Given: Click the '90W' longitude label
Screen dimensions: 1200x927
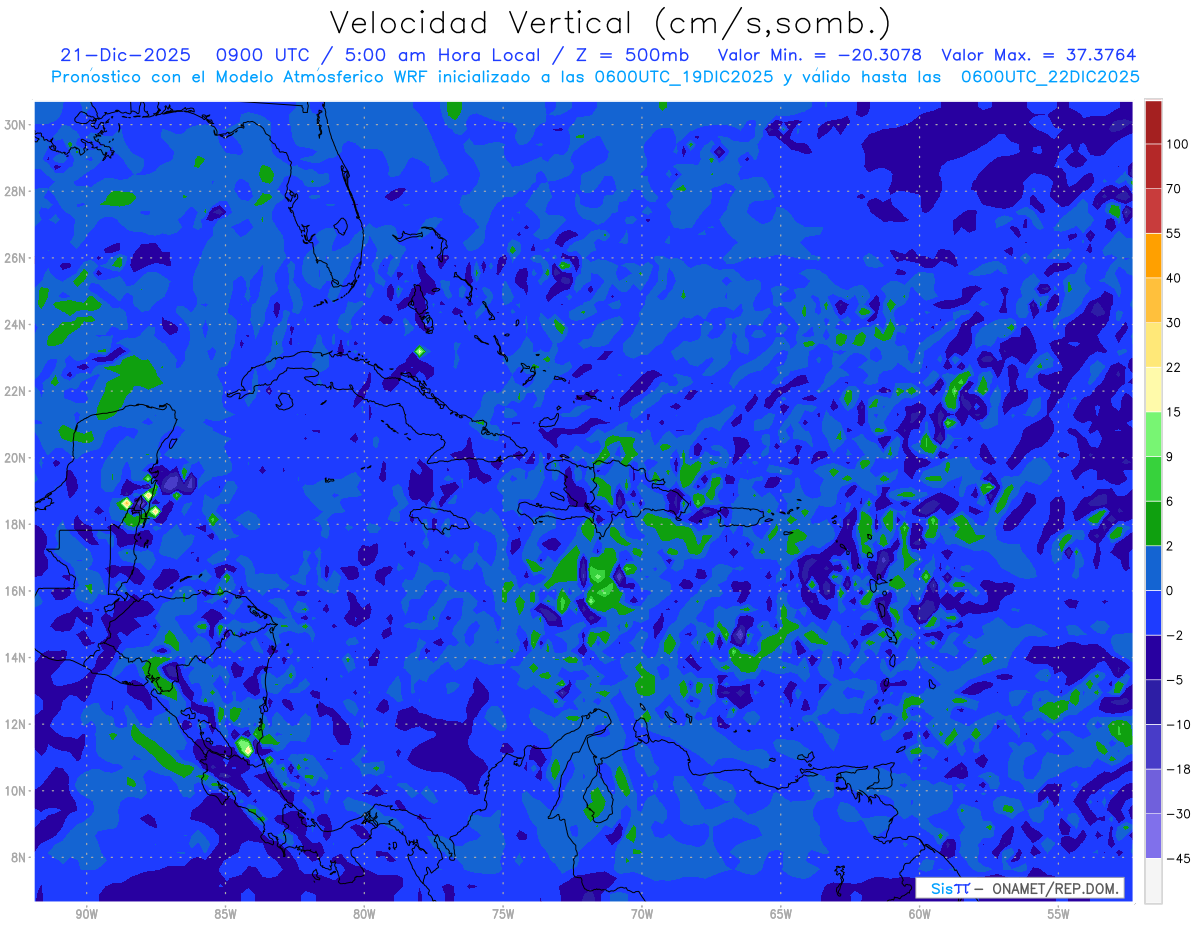Looking at the screenshot, I should point(86,915).
